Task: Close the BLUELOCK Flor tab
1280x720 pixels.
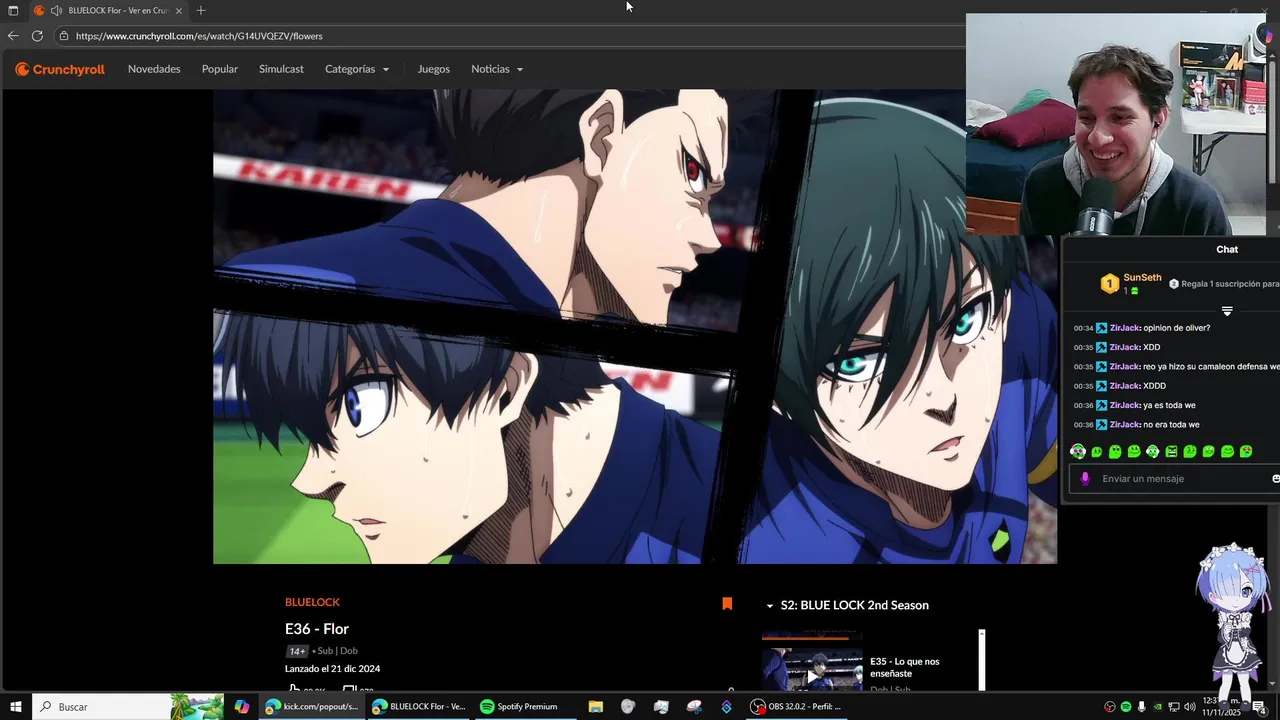Action: 179,10
